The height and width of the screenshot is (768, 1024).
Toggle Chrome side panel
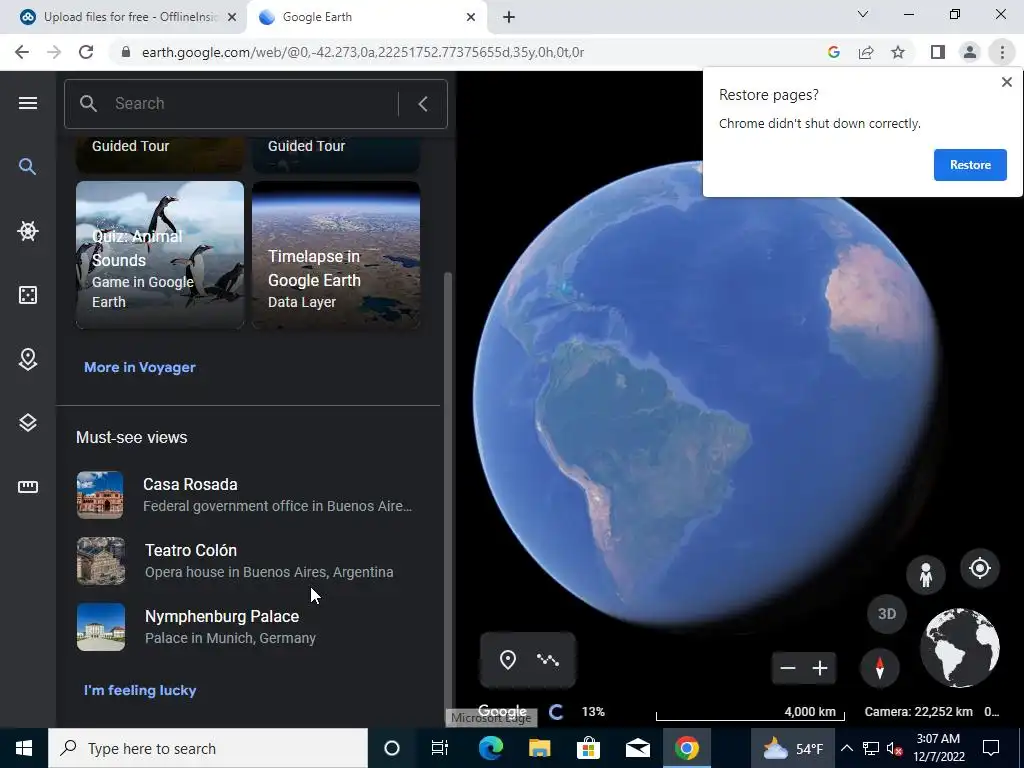(x=937, y=52)
